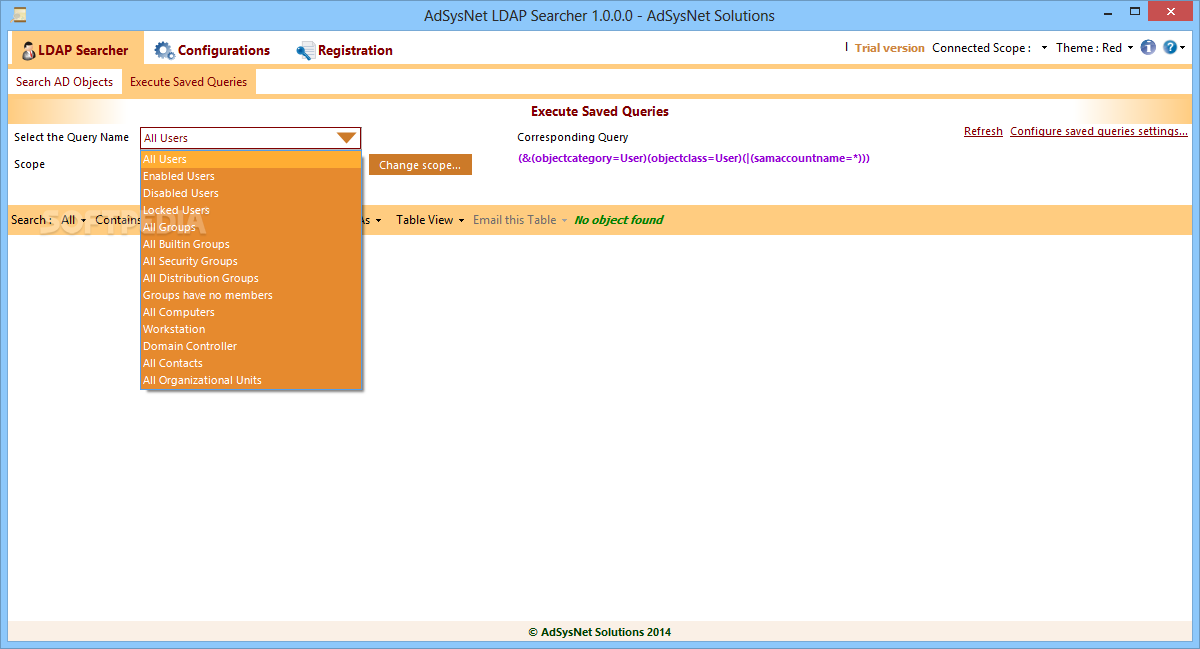
Task: Click the Change scope button
Action: pyautogui.click(x=420, y=165)
